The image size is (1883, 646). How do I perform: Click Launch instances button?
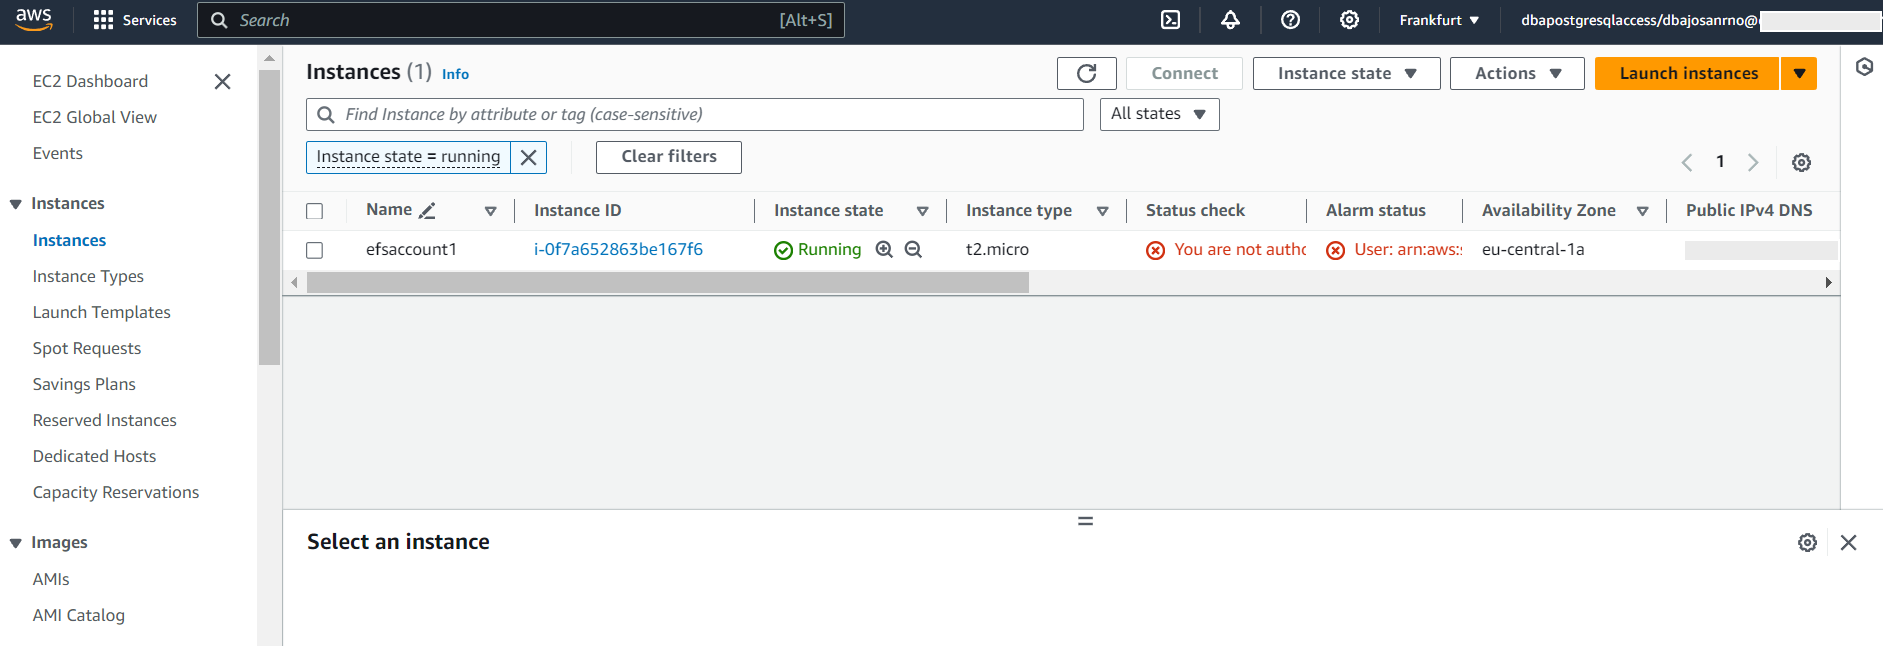1687,73
